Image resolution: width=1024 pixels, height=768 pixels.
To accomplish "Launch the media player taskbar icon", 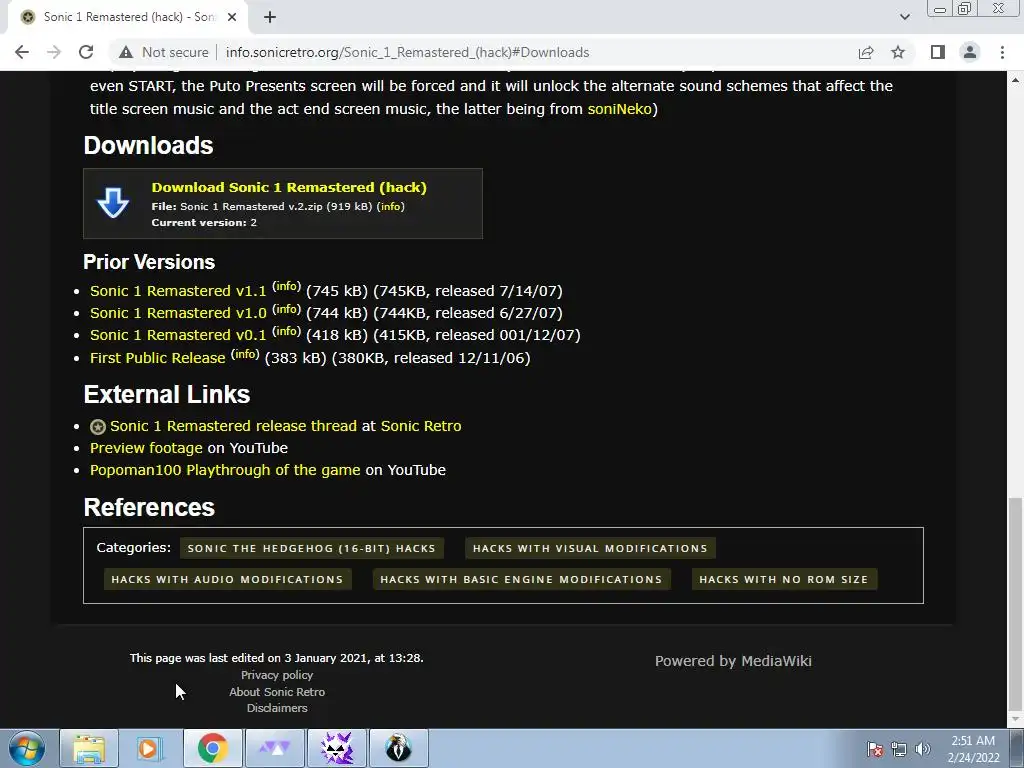I will (x=150, y=748).
